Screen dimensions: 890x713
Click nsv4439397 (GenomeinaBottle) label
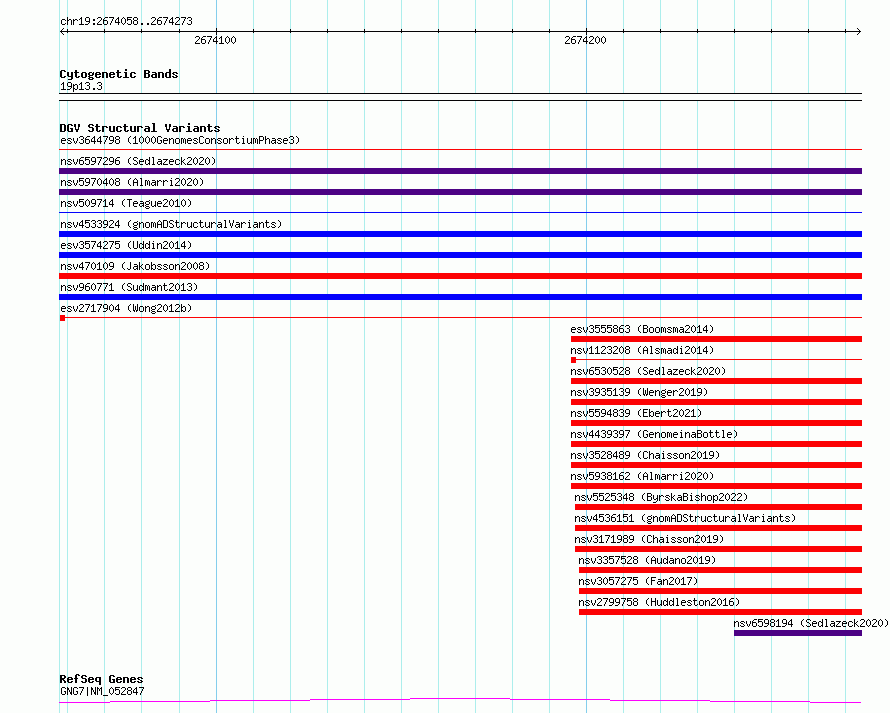654,434
